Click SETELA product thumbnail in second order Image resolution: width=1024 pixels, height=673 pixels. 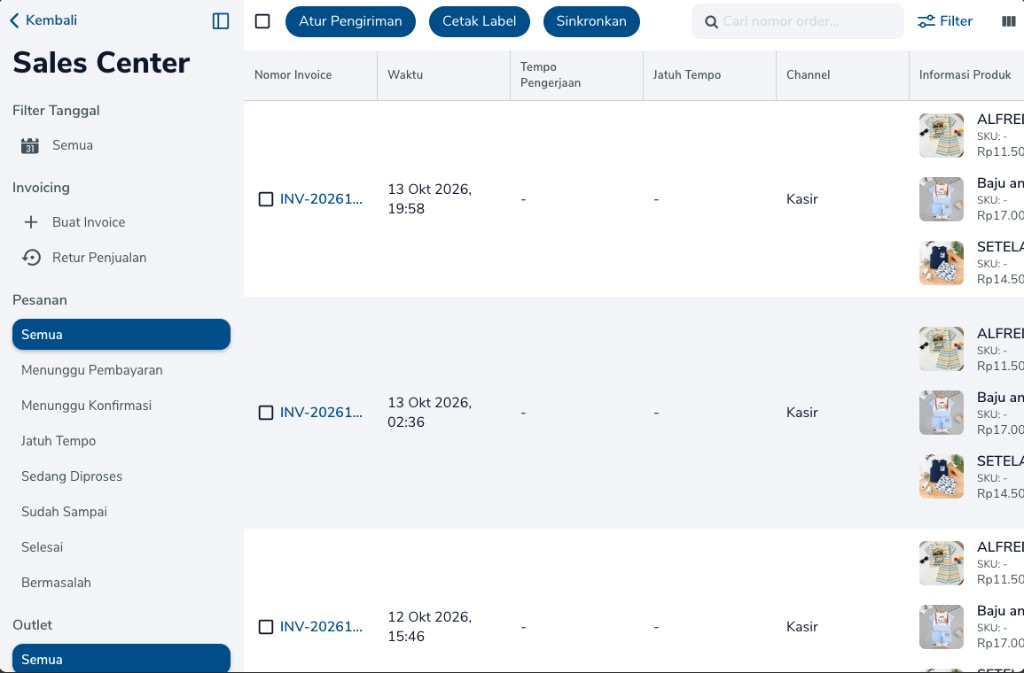(941, 477)
